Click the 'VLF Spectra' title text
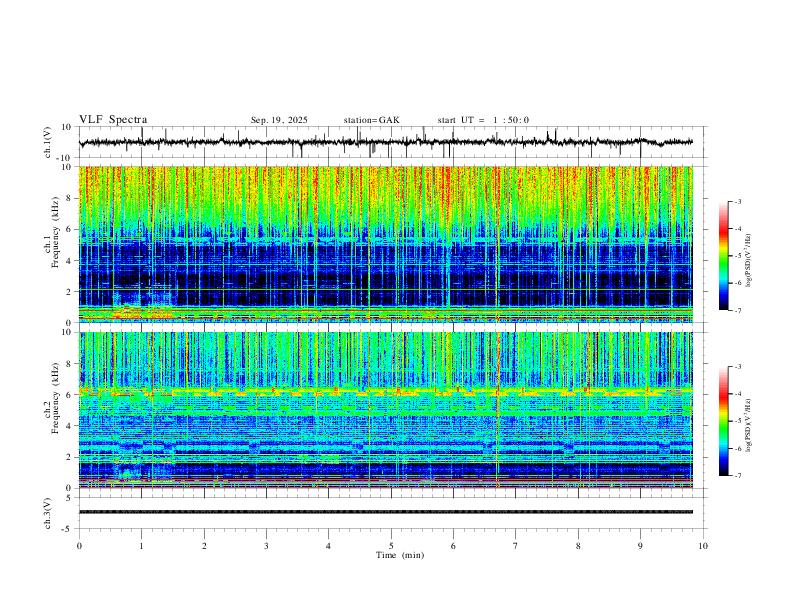The height and width of the screenshot is (612, 792). click(113, 120)
